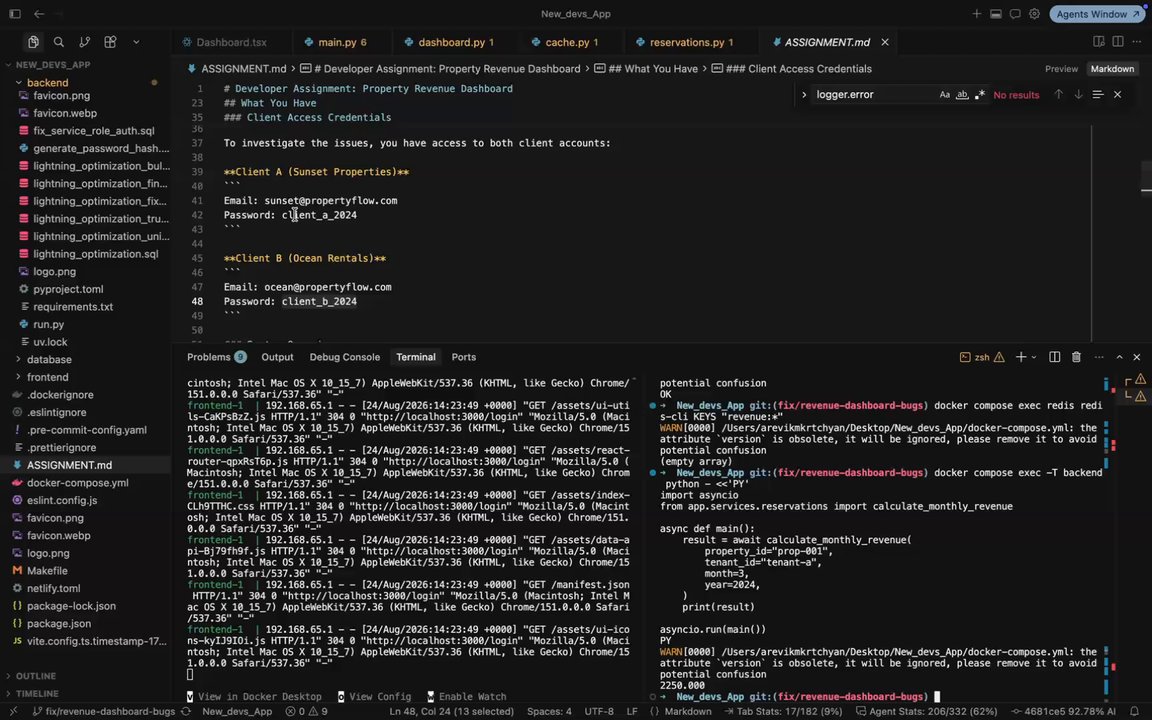This screenshot has width=1152, height=720.
Task: Open docker-compose.yml in explorer
Action: [78, 483]
